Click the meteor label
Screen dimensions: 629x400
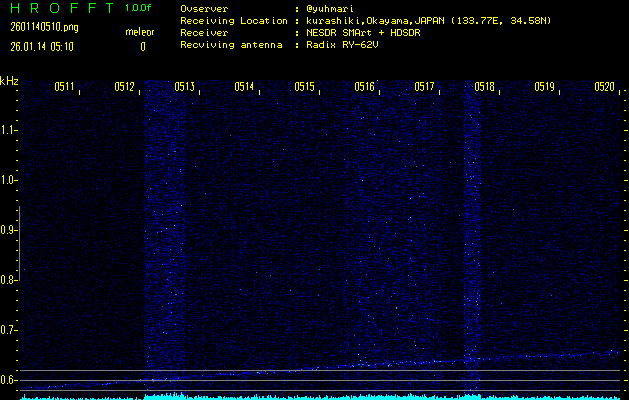click(140, 32)
